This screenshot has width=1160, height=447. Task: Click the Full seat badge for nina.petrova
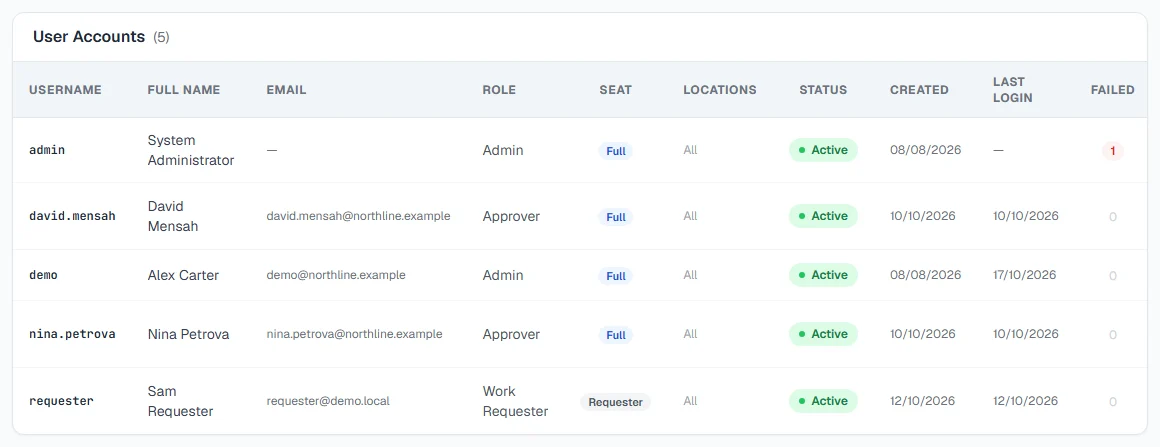[616, 335]
